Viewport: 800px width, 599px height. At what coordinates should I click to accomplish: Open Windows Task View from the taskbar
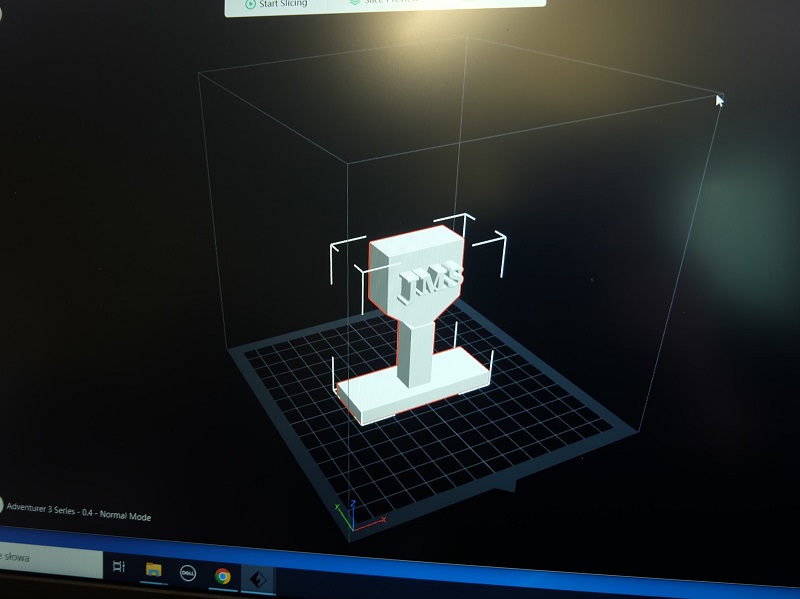(119, 567)
